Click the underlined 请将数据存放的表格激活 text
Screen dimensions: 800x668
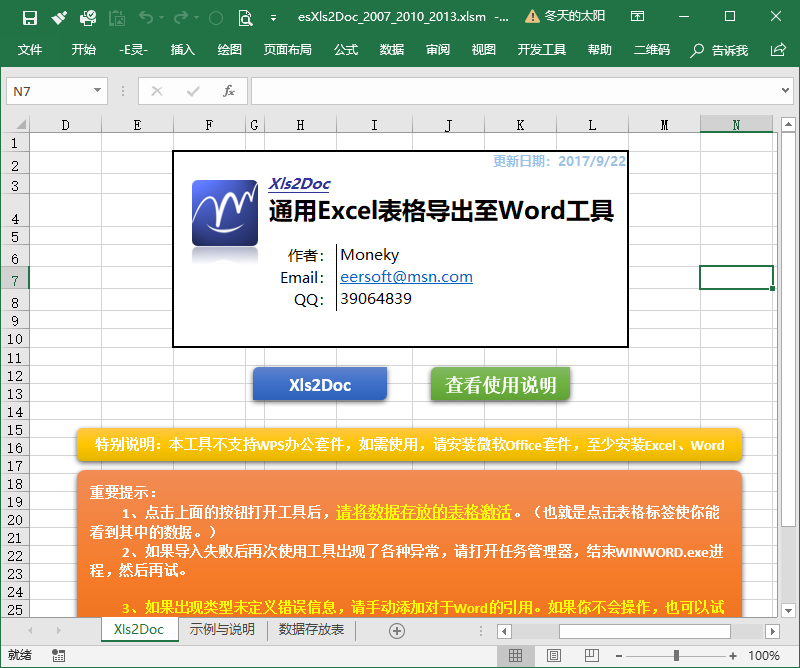423,512
